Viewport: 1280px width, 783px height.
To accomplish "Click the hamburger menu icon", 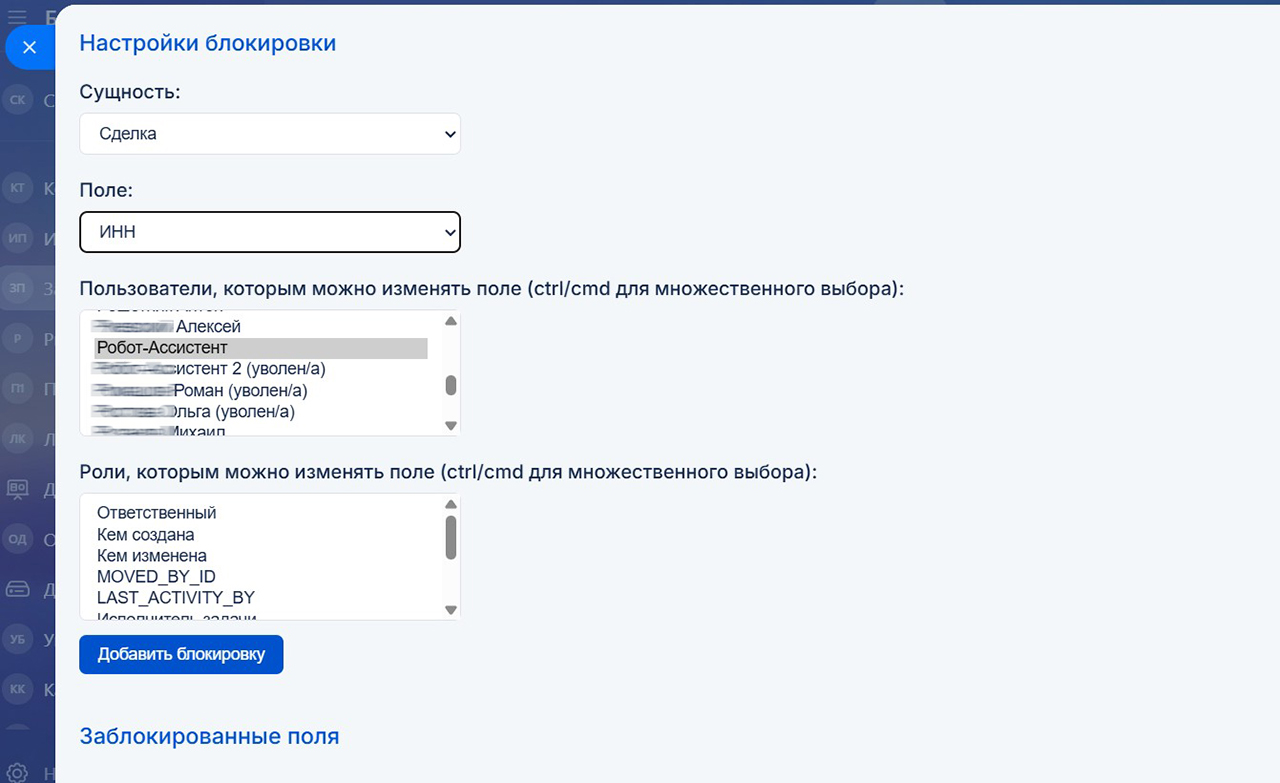I will click(x=17, y=15).
